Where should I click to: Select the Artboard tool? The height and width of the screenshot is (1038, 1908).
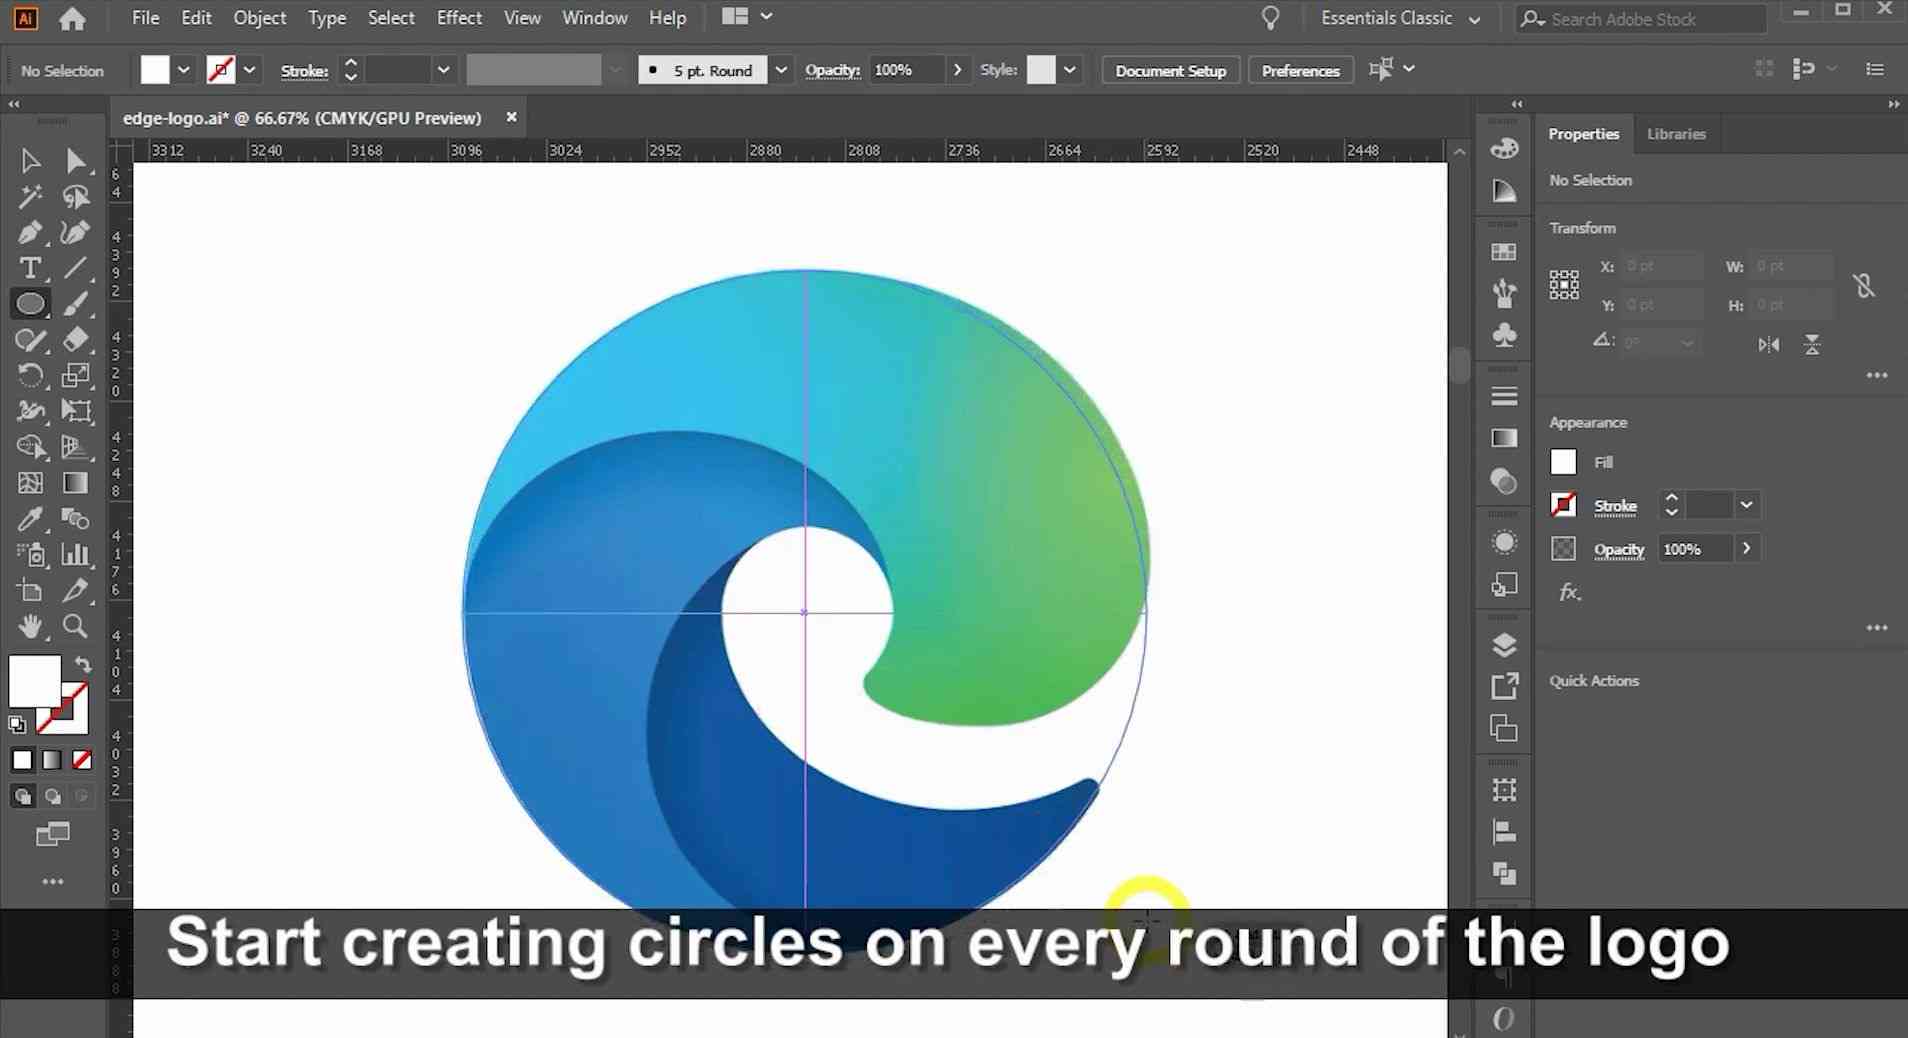click(x=30, y=590)
